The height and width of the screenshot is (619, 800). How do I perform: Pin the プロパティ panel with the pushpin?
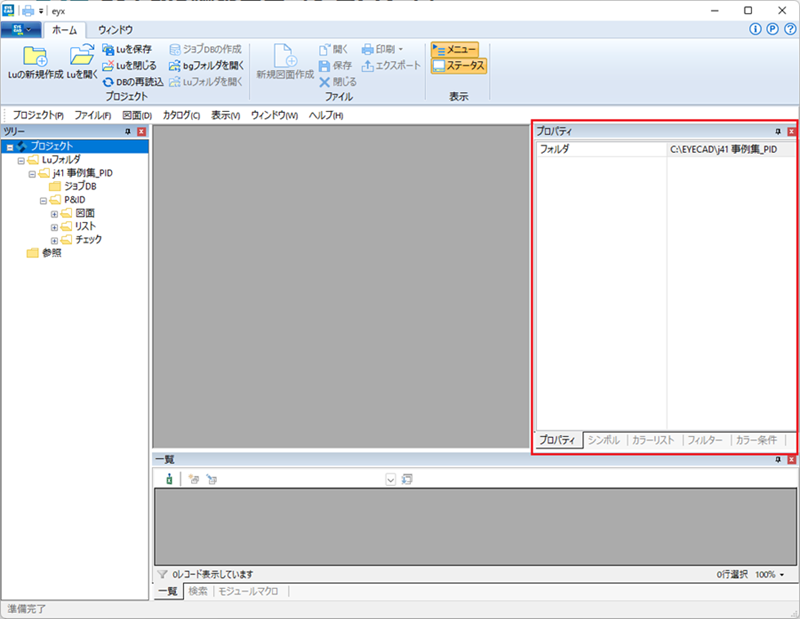pos(778,131)
